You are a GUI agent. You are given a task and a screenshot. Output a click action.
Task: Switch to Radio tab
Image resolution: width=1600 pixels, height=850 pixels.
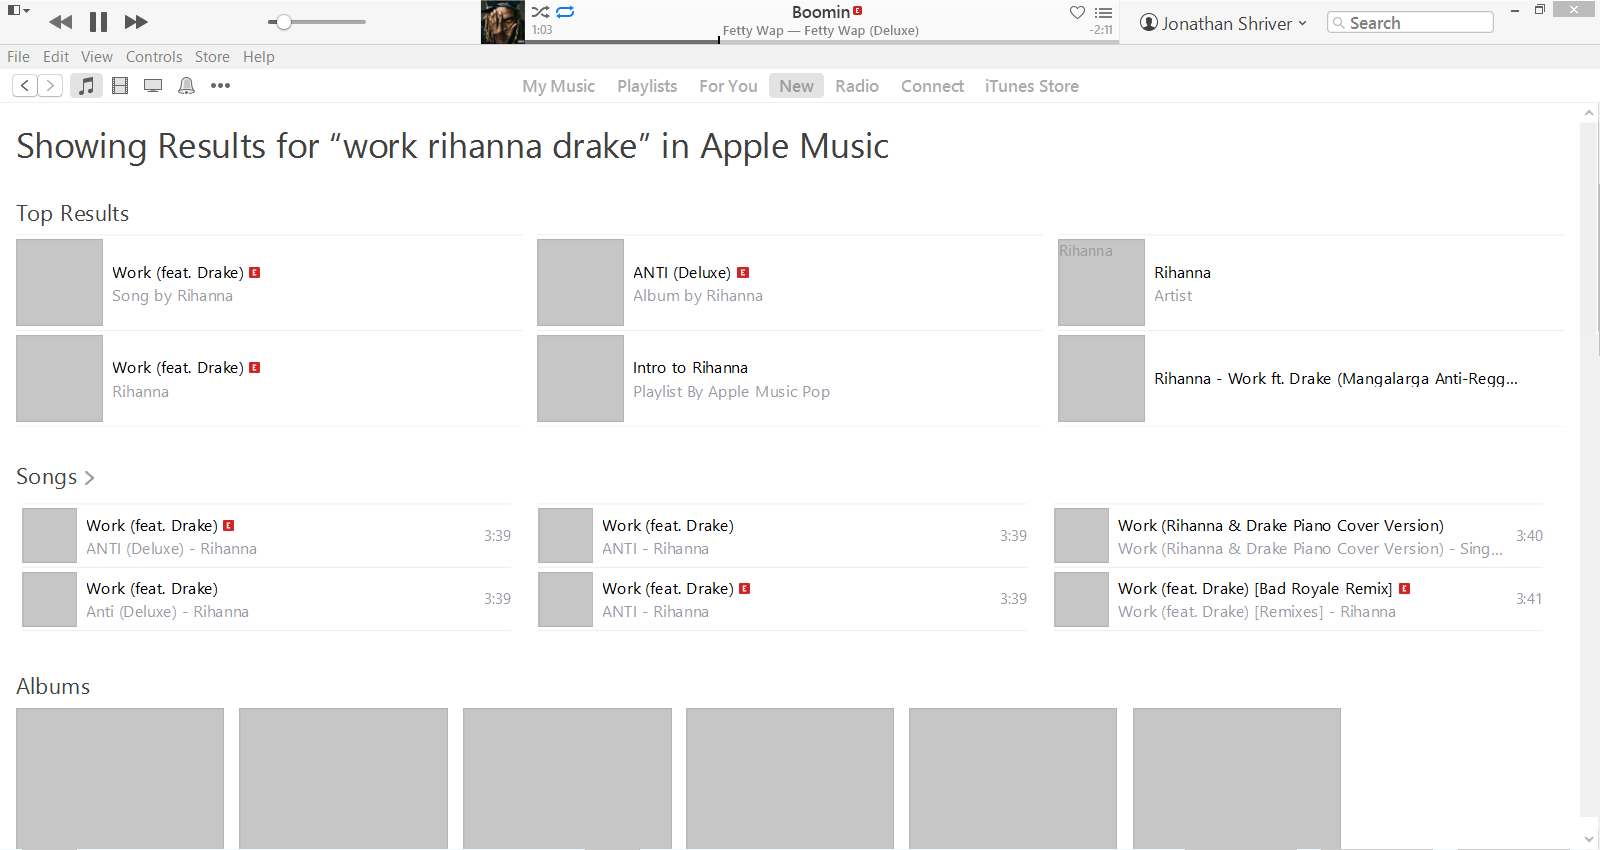click(857, 86)
